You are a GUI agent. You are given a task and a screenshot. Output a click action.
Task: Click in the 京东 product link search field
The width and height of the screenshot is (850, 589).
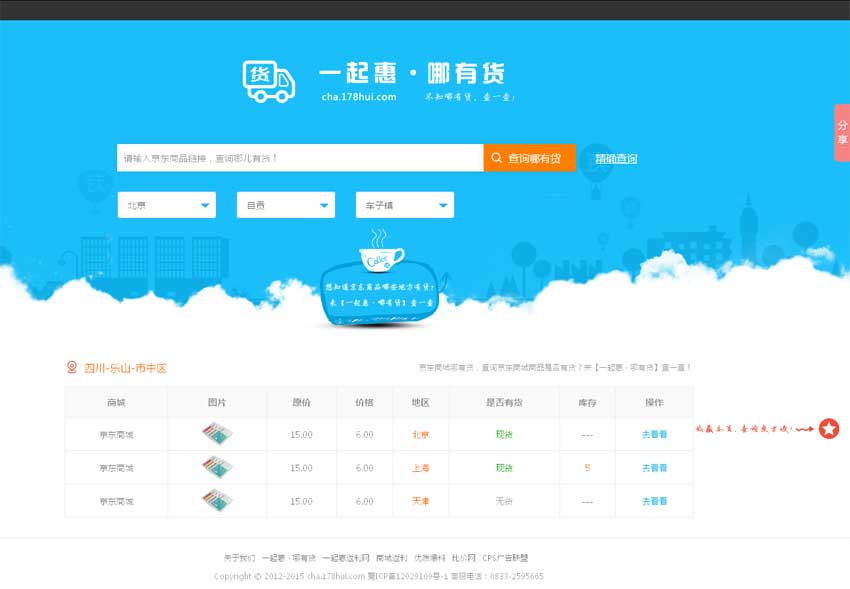[300, 158]
